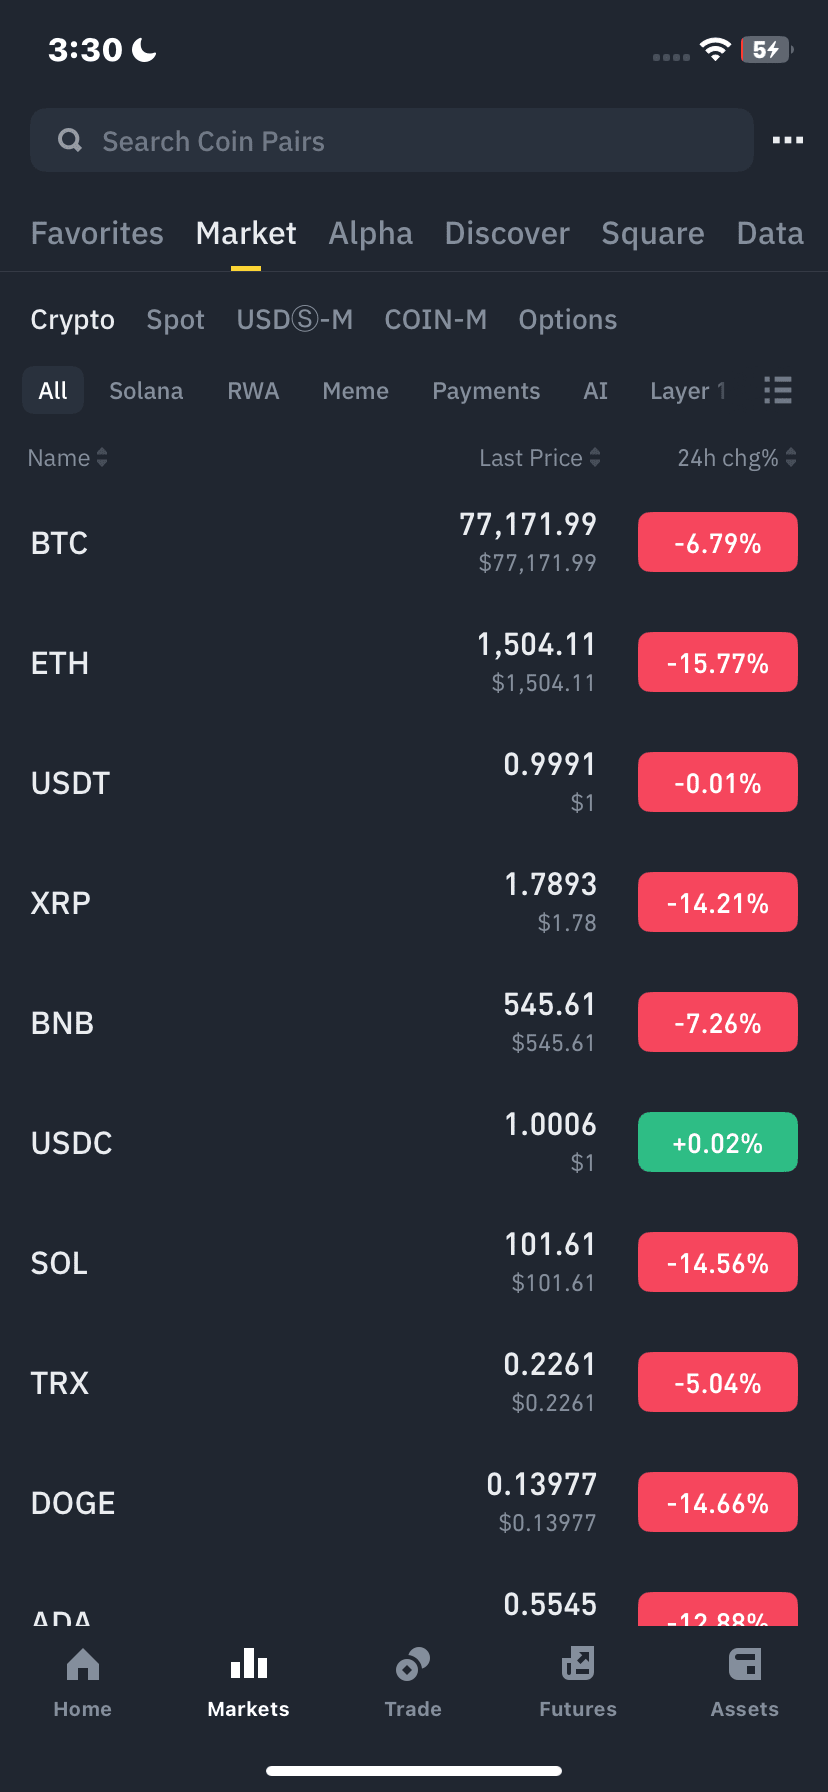This screenshot has width=828, height=1792.
Task: Switch to the Favorites tab
Action: (x=97, y=233)
